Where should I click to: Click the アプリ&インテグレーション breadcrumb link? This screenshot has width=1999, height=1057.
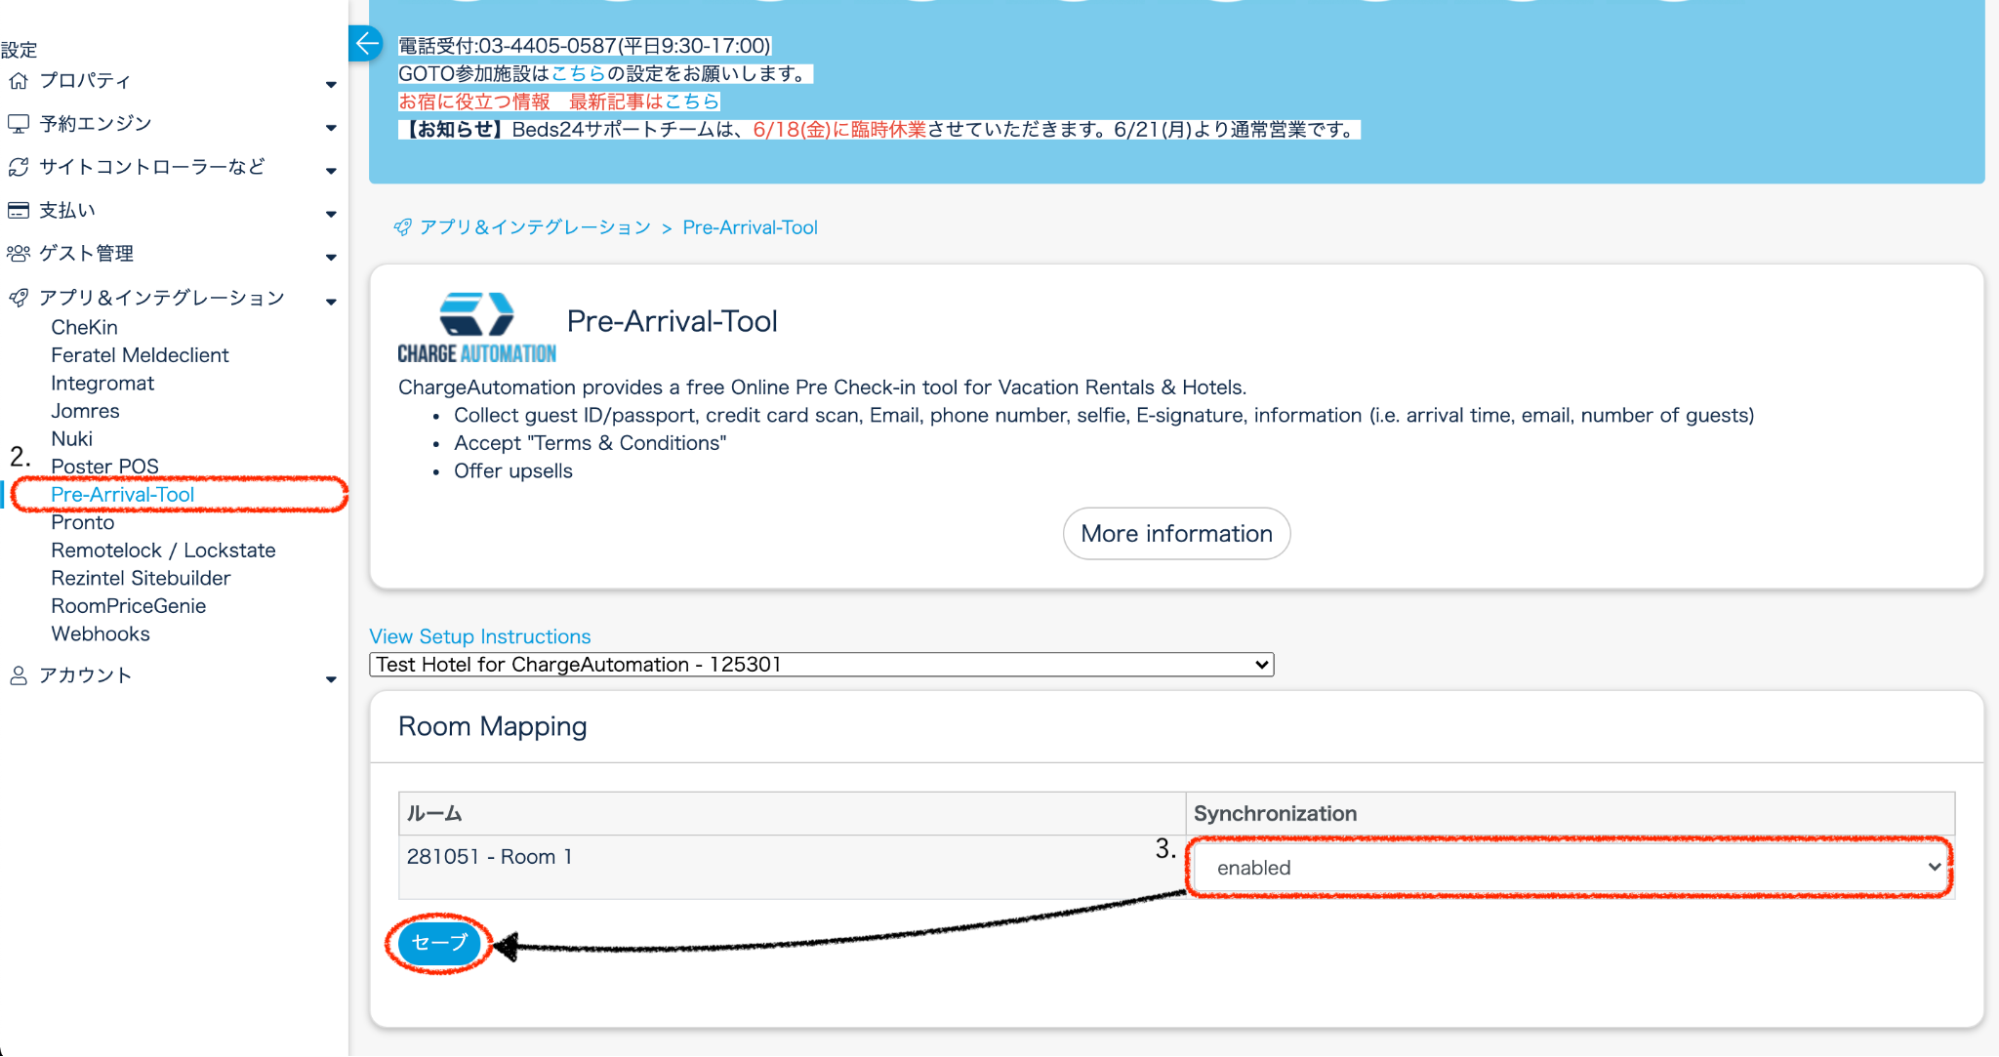[534, 228]
